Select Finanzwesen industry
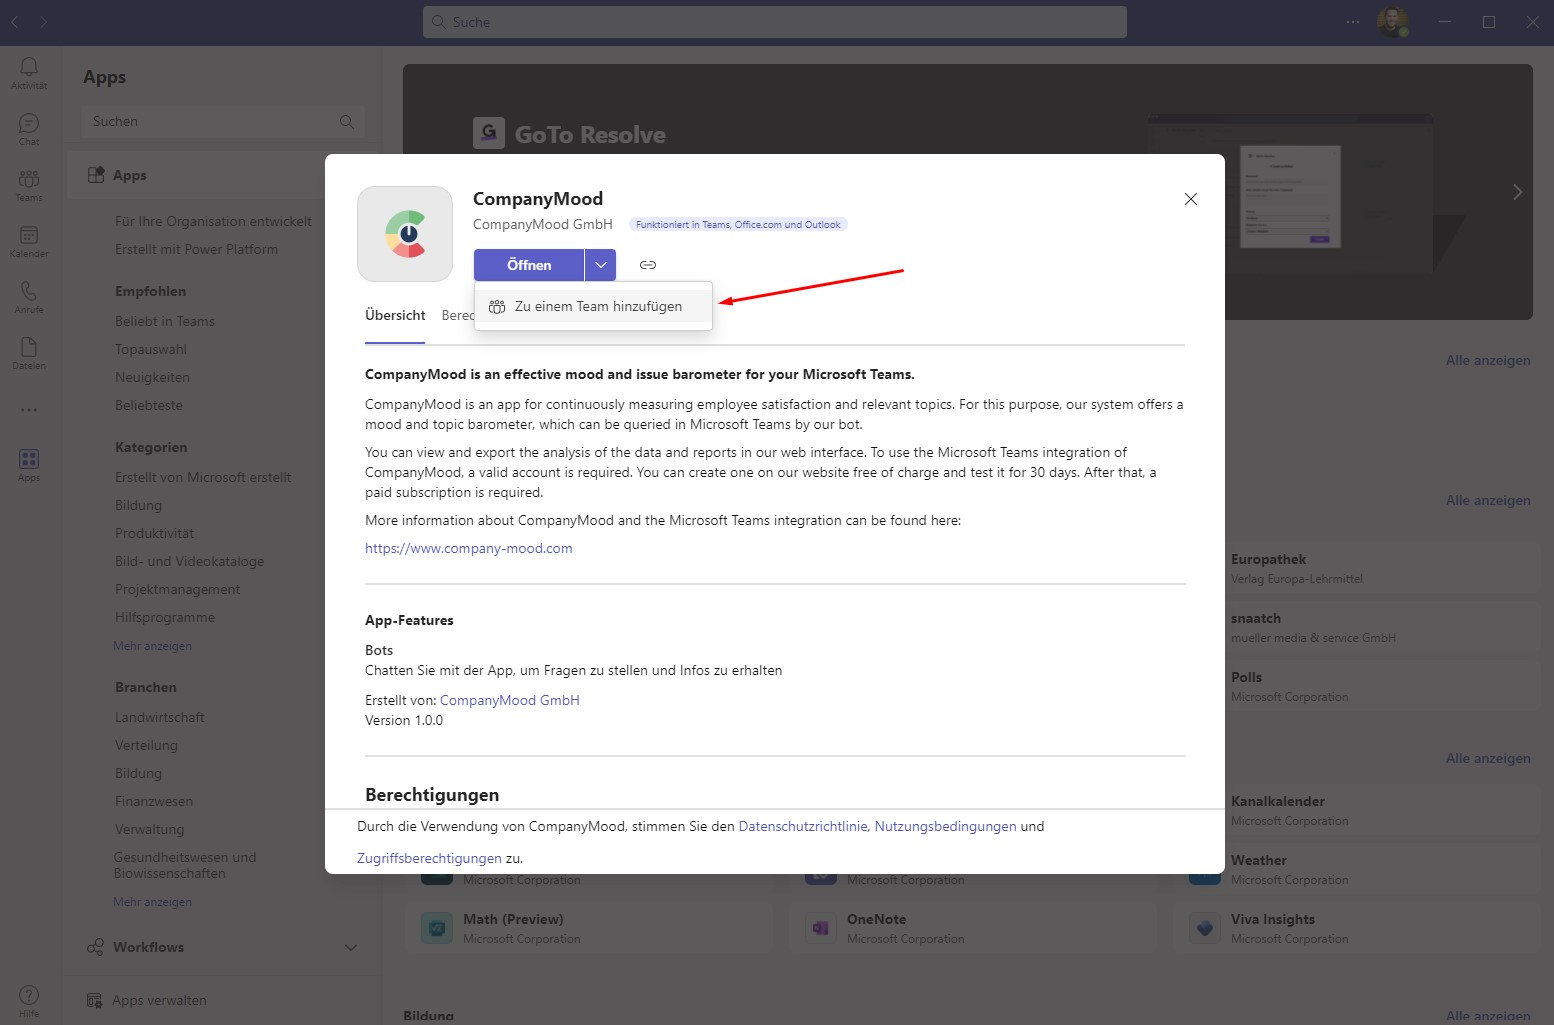Viewport: 1554px width, 1025px height. coord(154,801)
